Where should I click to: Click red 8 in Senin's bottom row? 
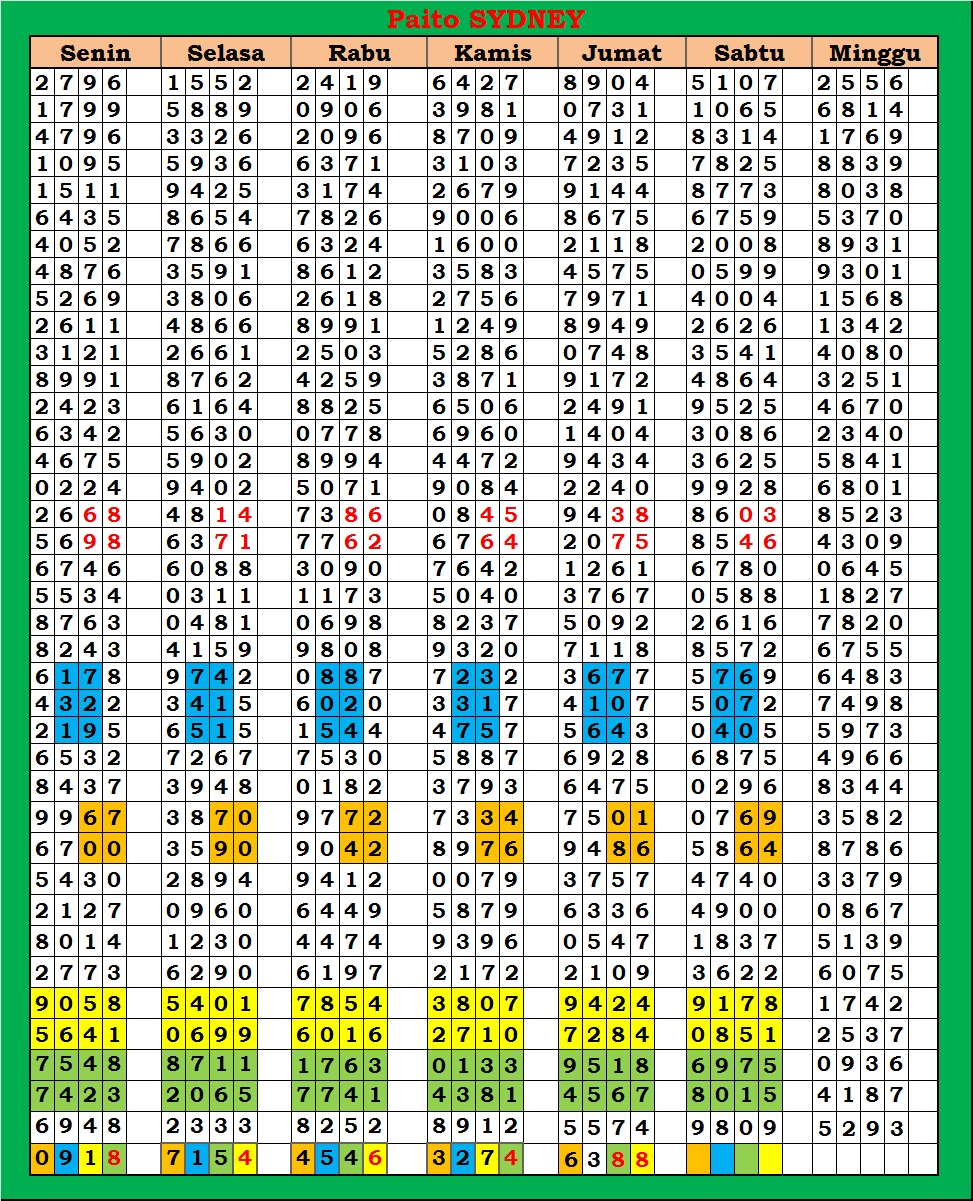(114, 1159)
